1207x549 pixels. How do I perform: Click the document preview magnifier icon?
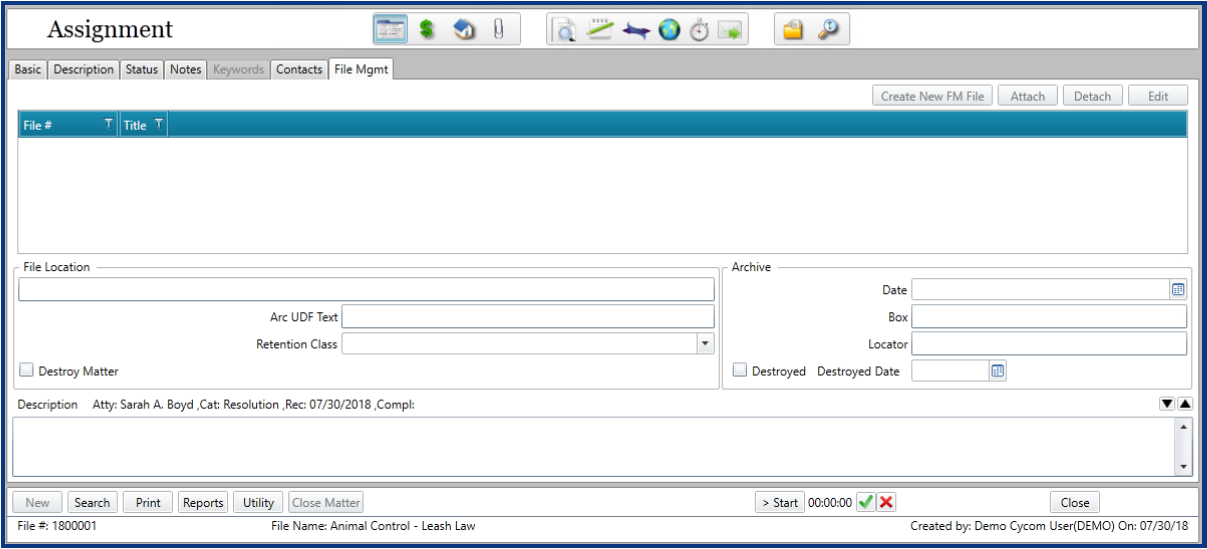(x=565, y=31)
